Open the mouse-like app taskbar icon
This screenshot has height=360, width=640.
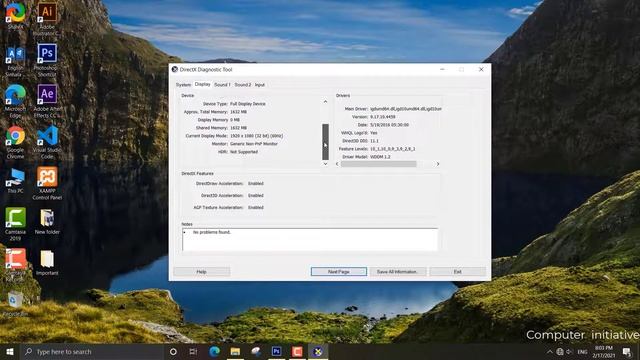pos(256,351)
